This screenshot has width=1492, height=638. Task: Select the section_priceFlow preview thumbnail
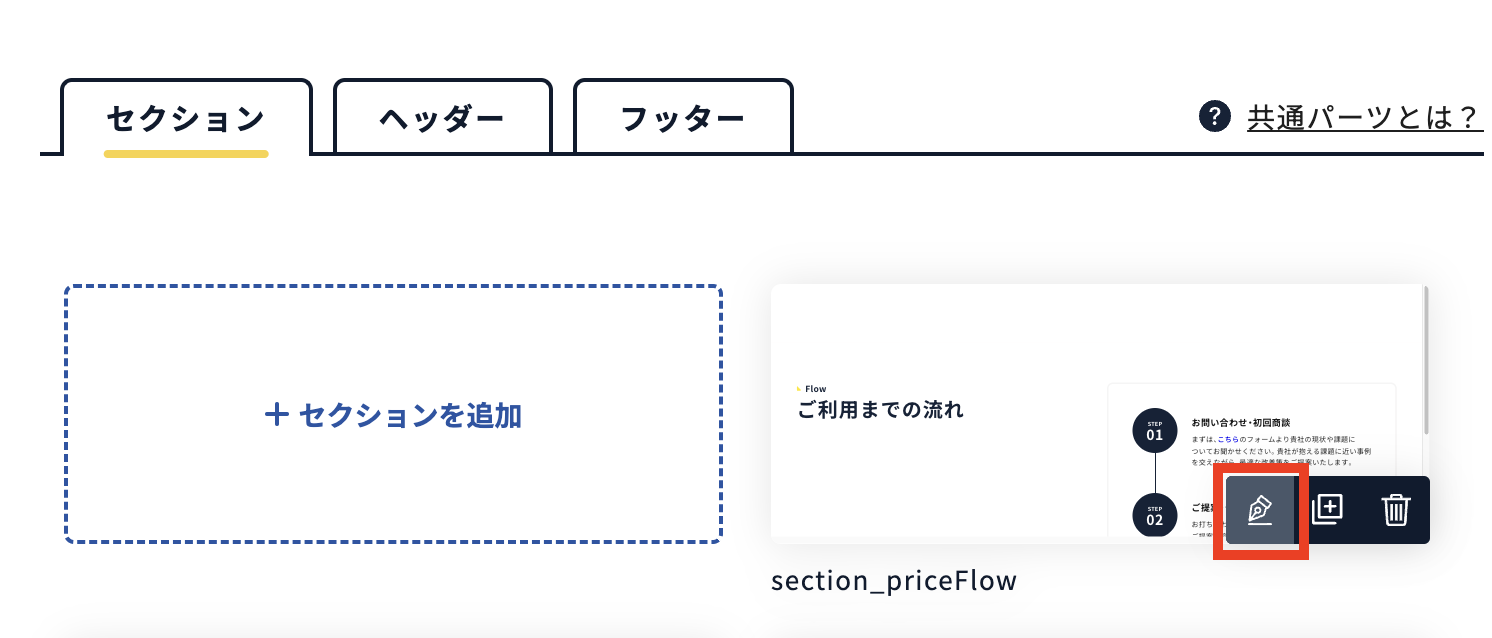click(1099, 413)
